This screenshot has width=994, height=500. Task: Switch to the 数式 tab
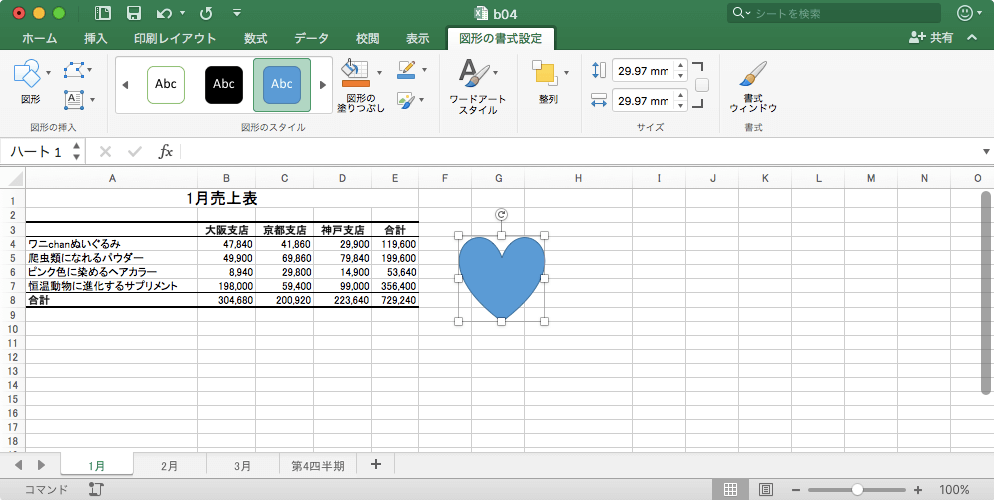pyautogui.click(x=255, y=39)
